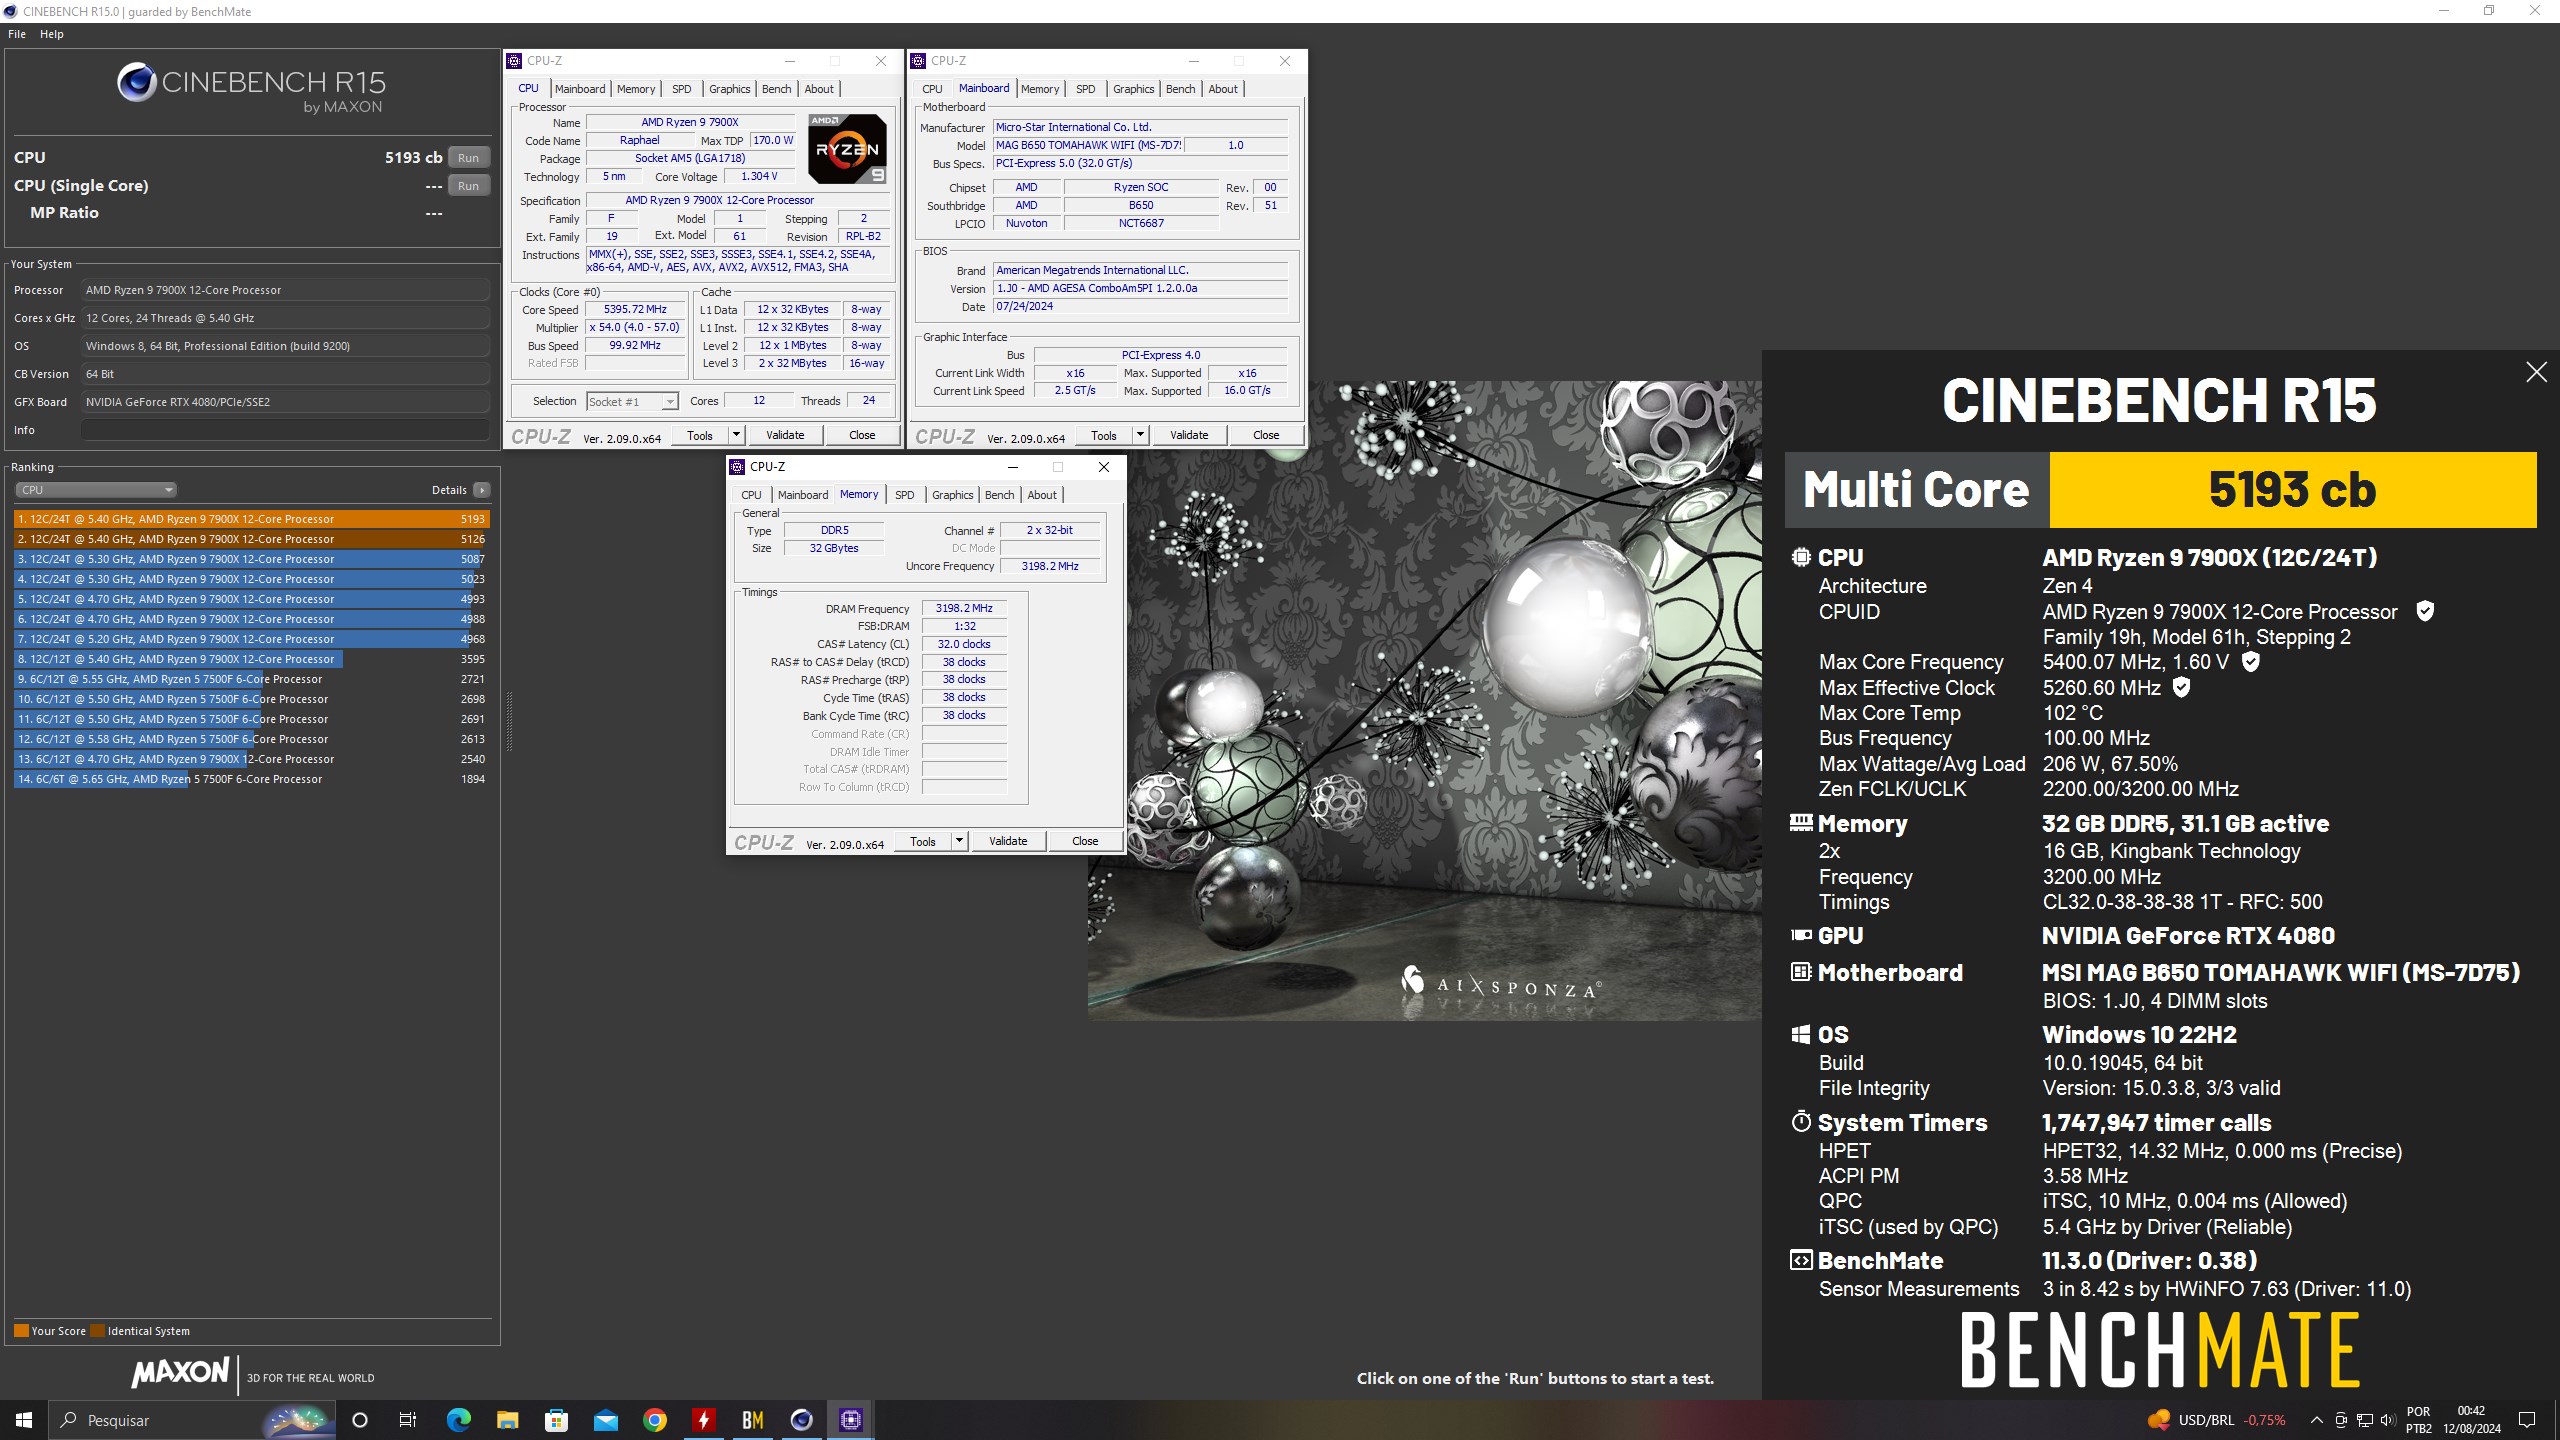Launch Microsoft Edge from taskbar

[x=458, y=1420]
